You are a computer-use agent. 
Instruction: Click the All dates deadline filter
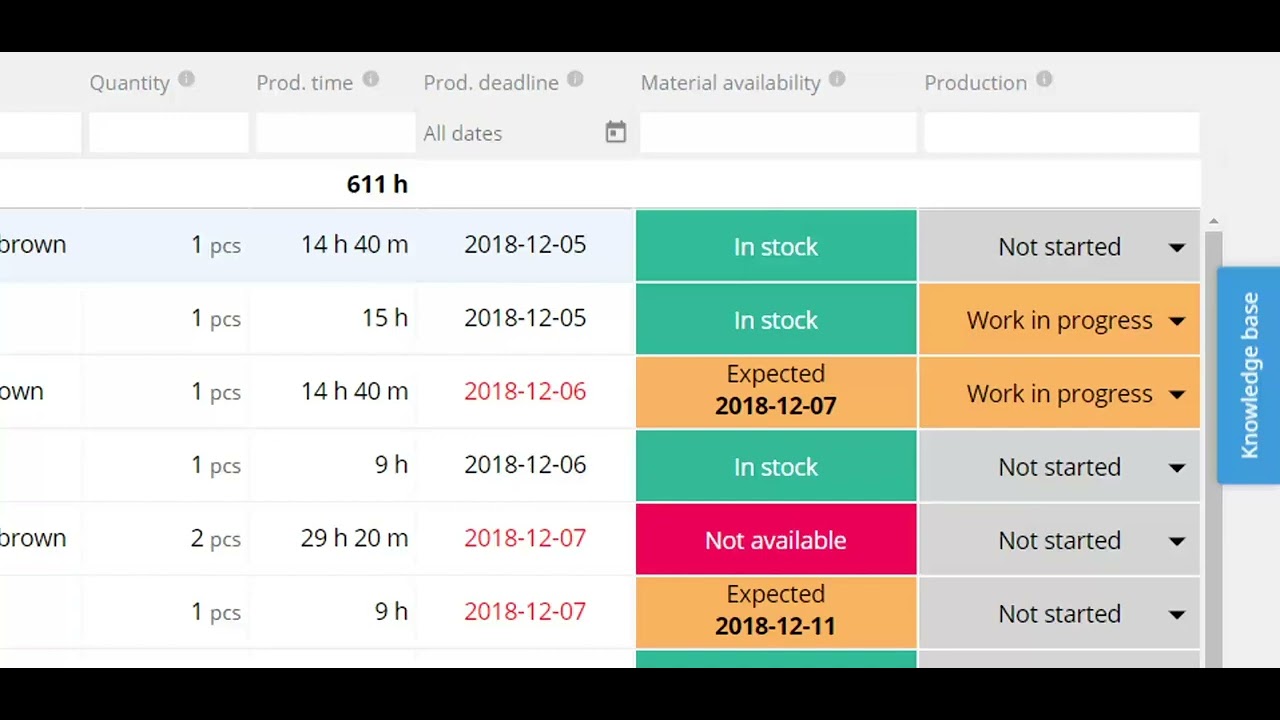(505, 133)
